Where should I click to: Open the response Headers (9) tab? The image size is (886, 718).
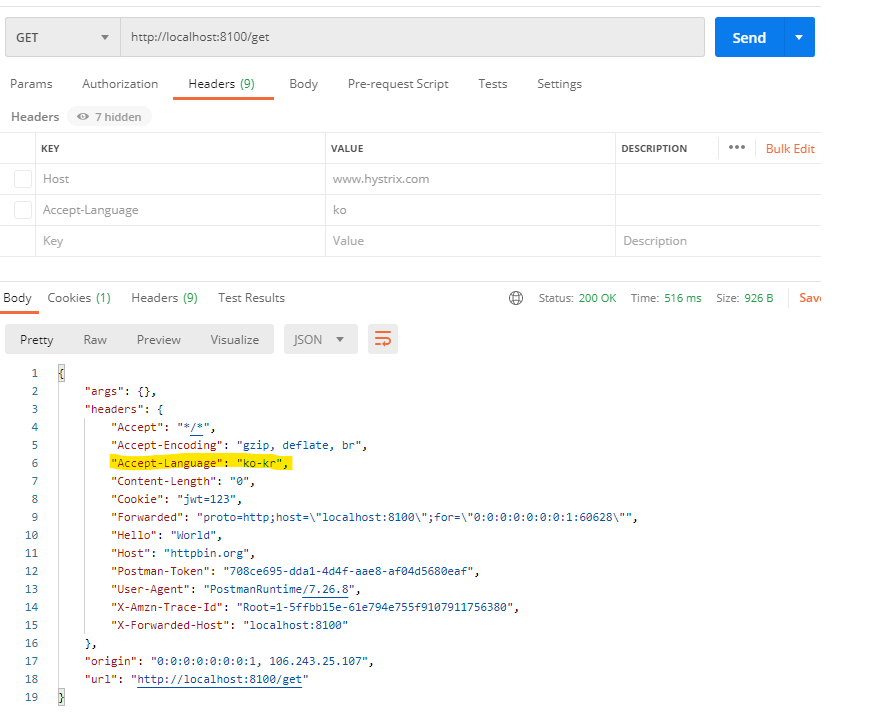(164, 298)
